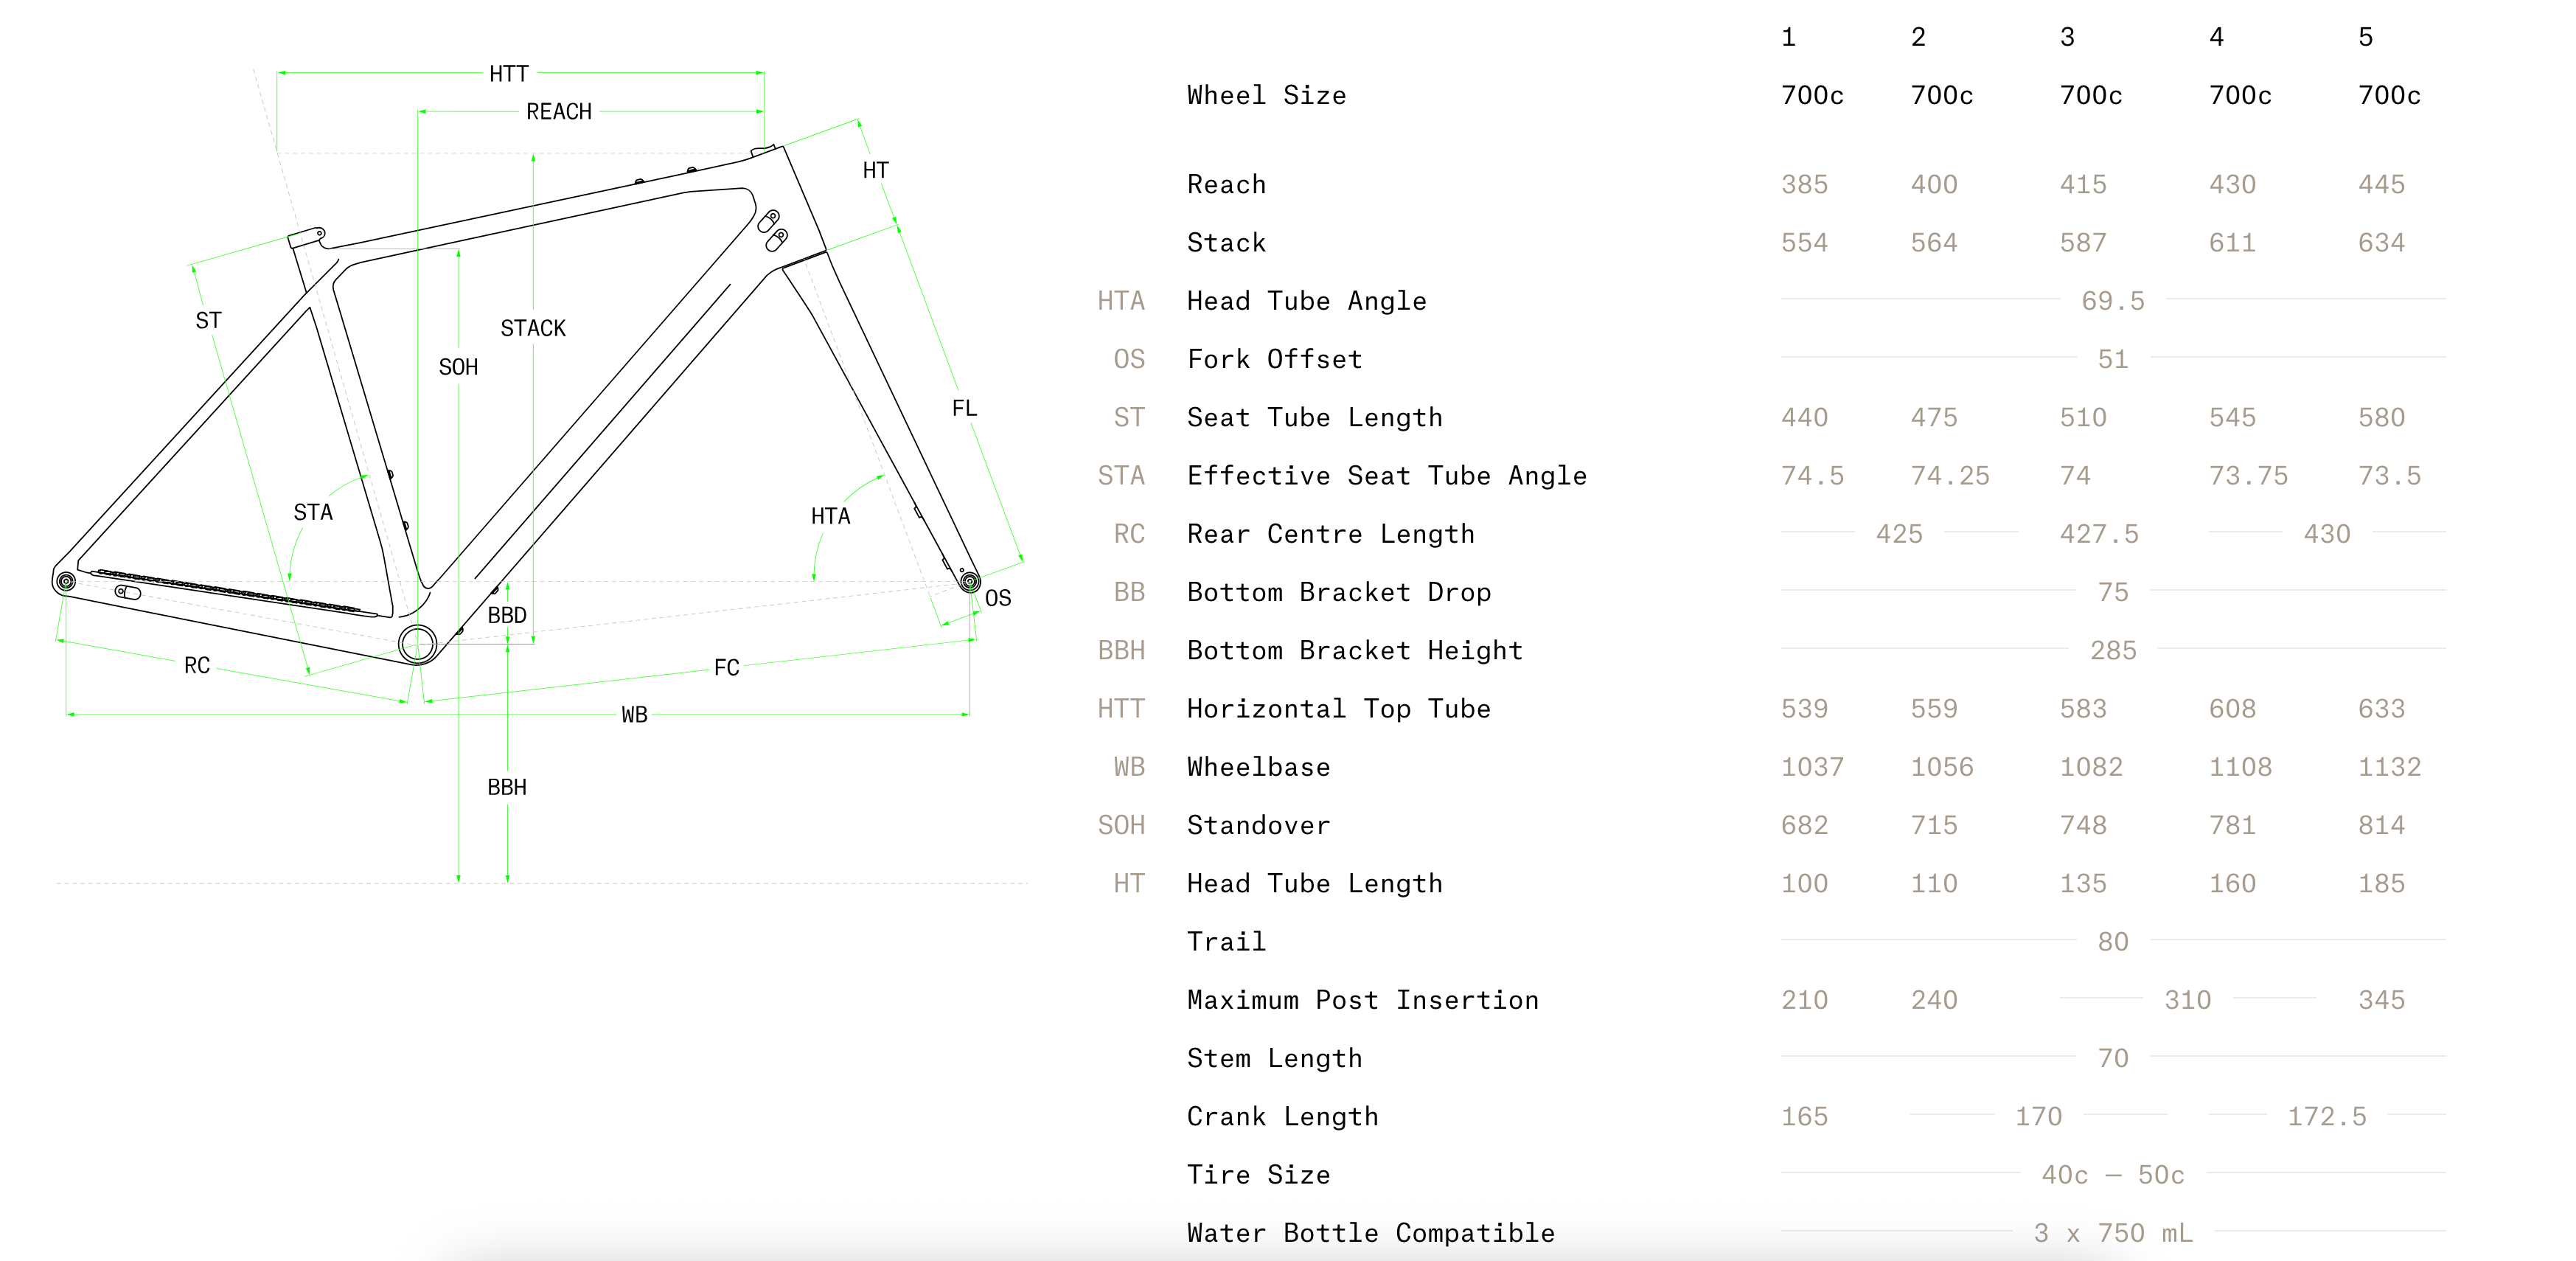Select the WB wheelbase label in the diagram
2576x1261 pixels.
point(634,715)
